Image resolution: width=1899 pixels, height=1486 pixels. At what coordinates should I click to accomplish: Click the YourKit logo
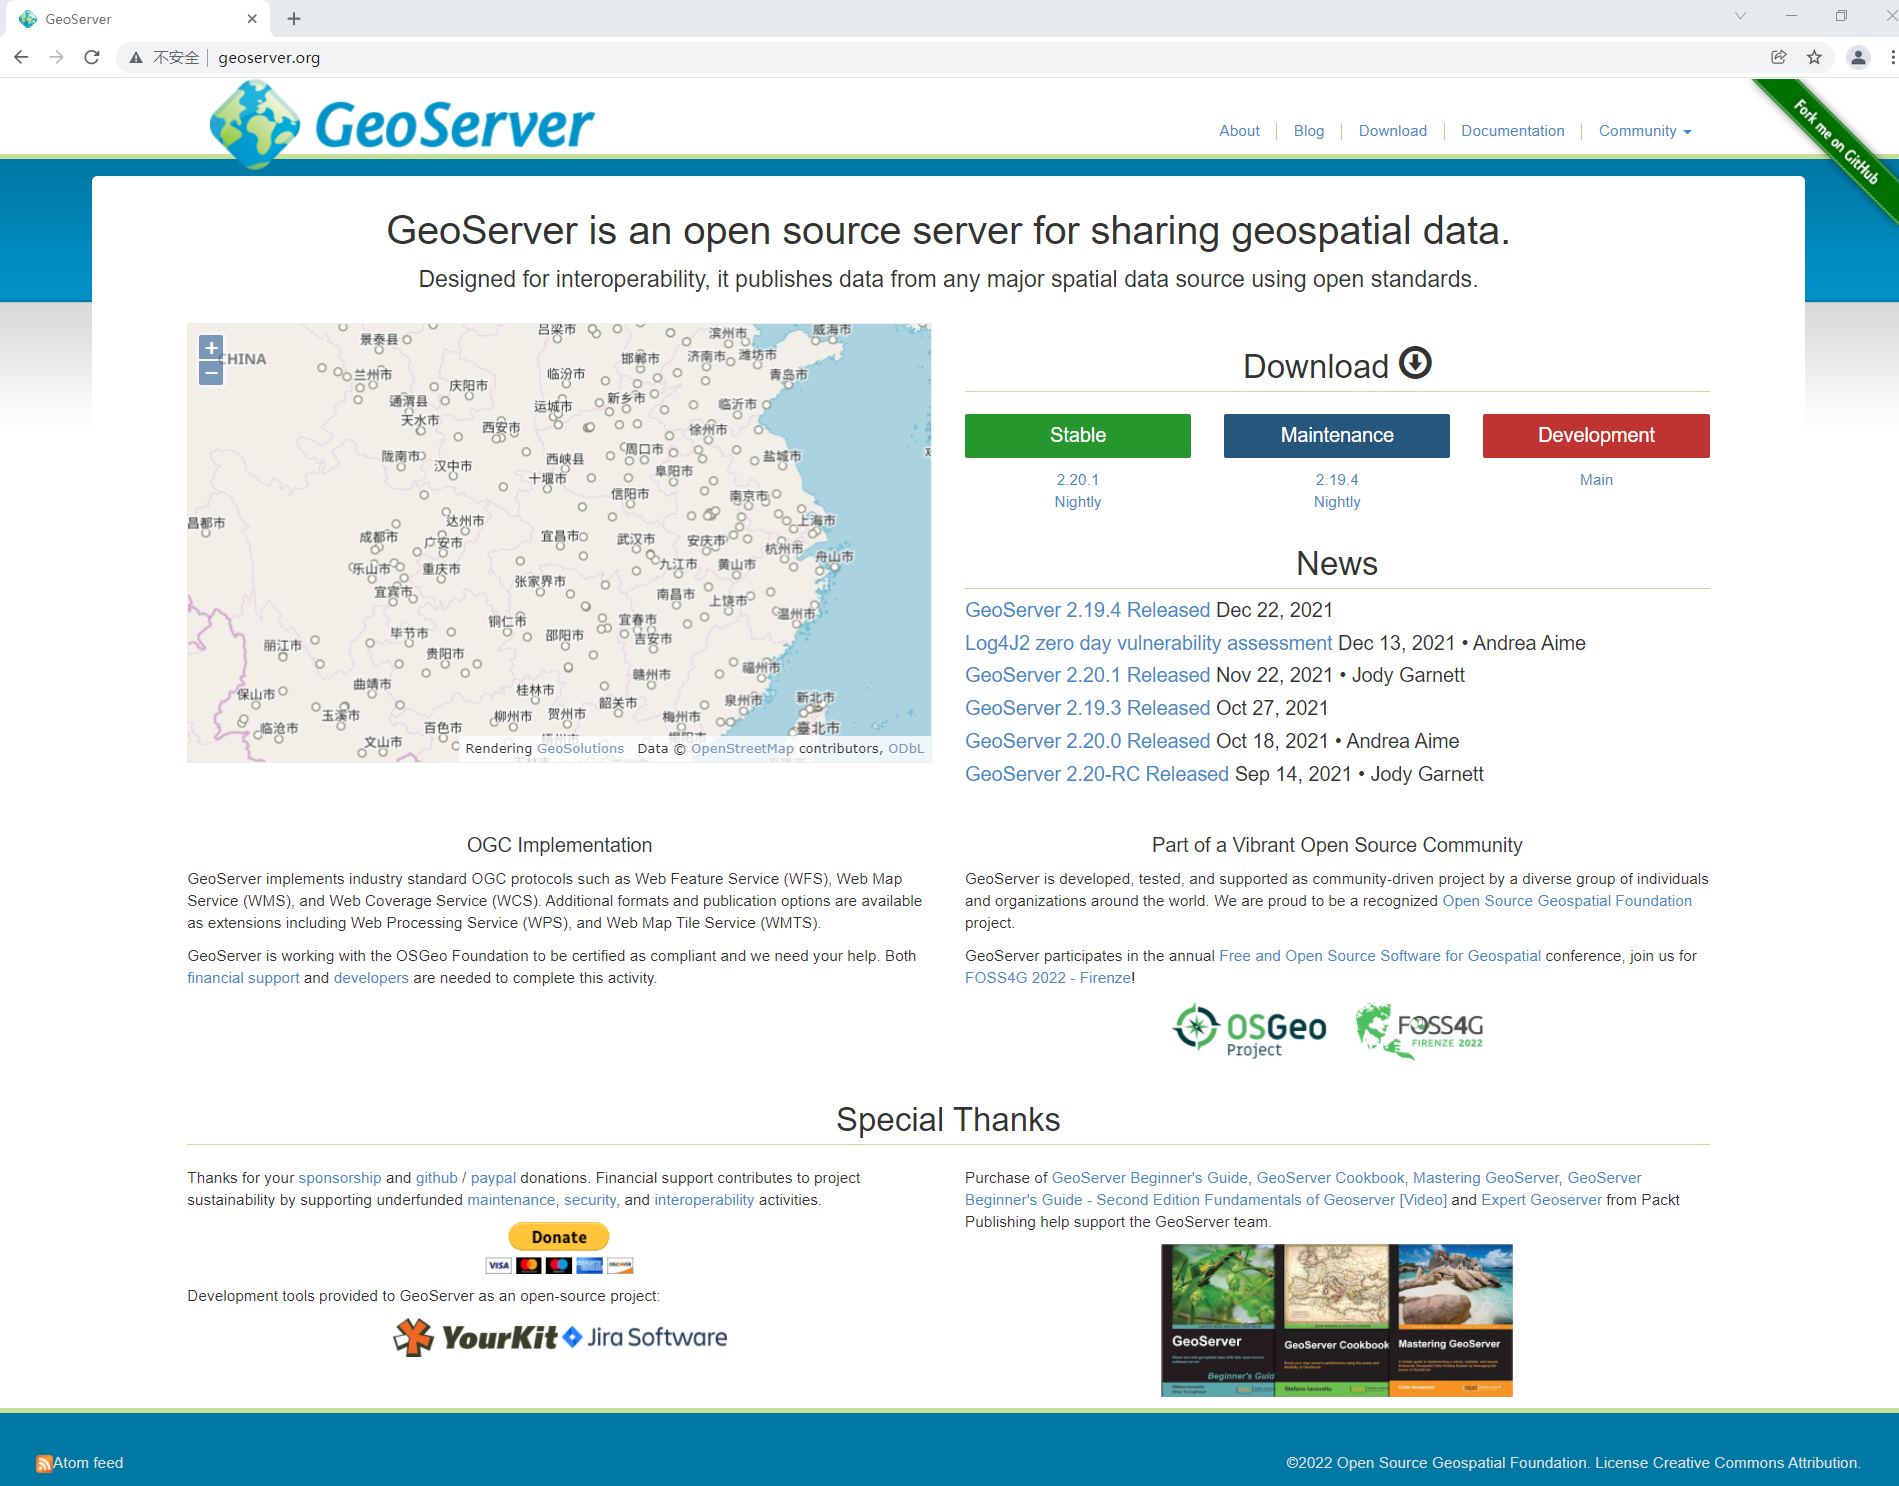coord(475,1337)
